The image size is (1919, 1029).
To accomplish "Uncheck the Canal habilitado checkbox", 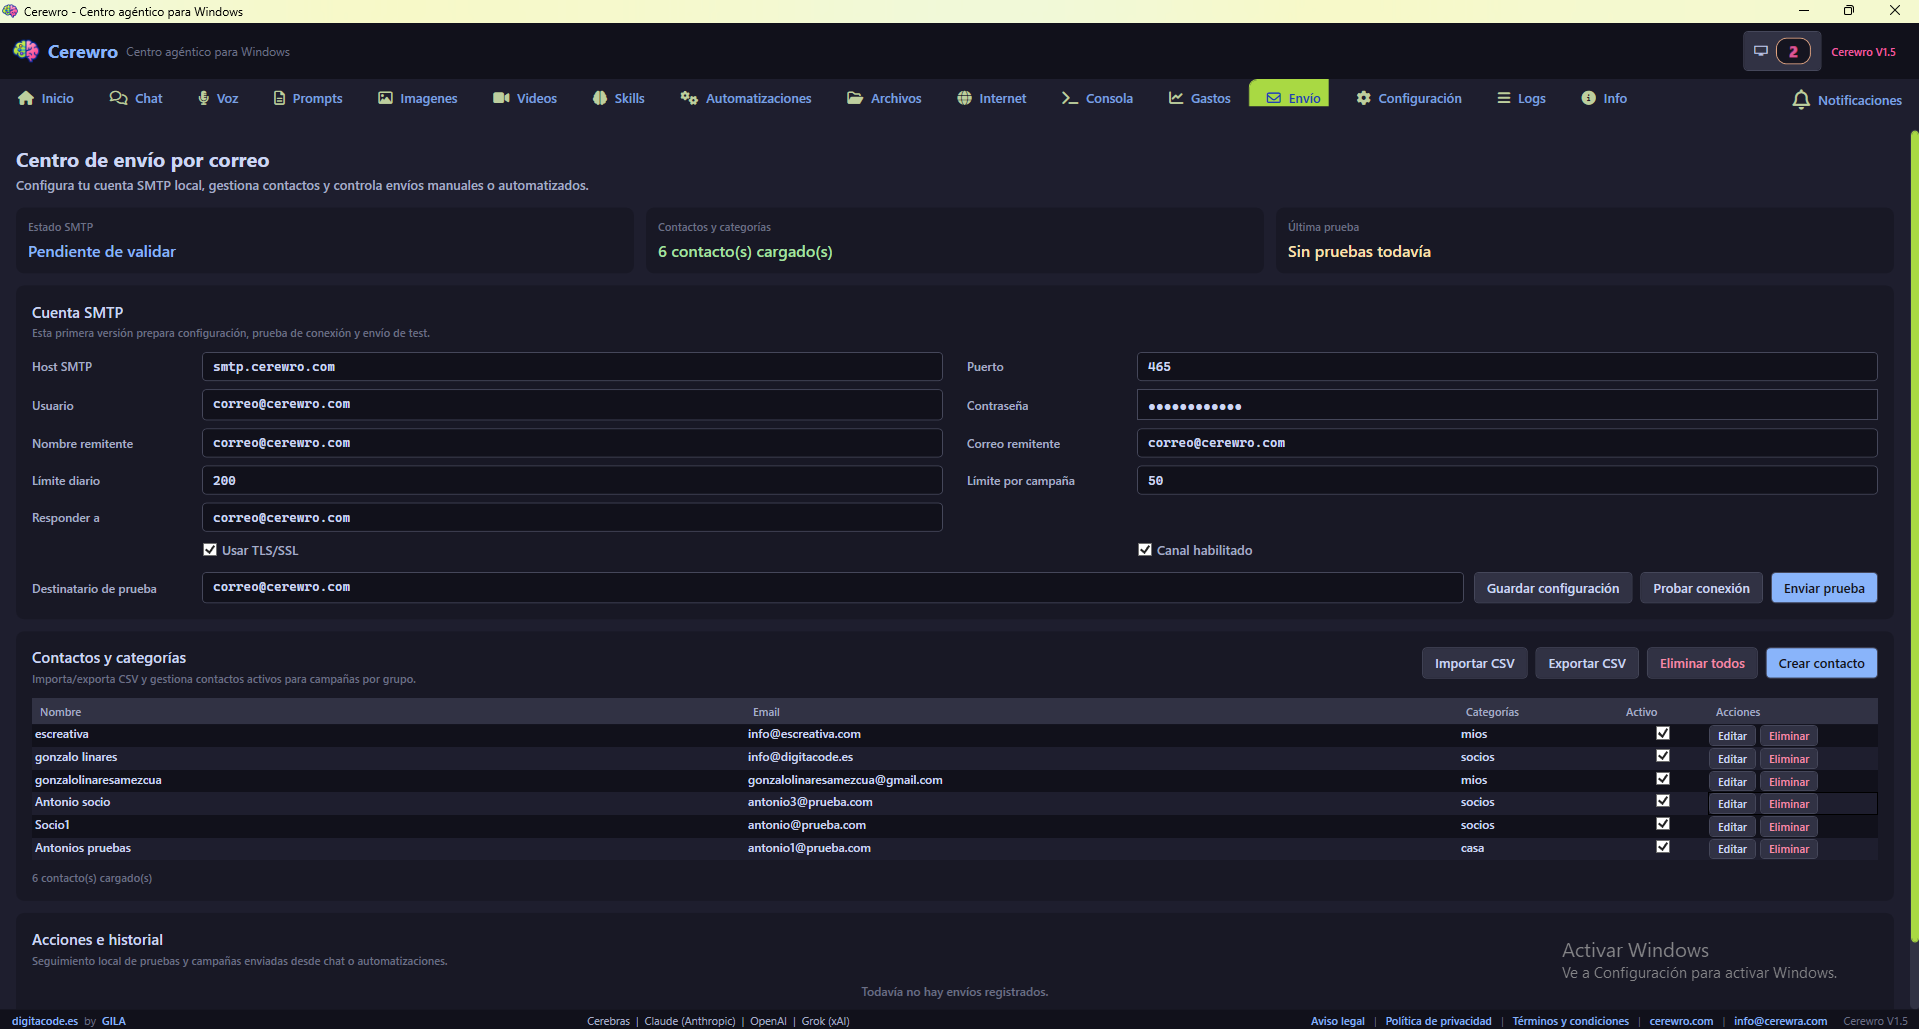I will pos(1145,550).
